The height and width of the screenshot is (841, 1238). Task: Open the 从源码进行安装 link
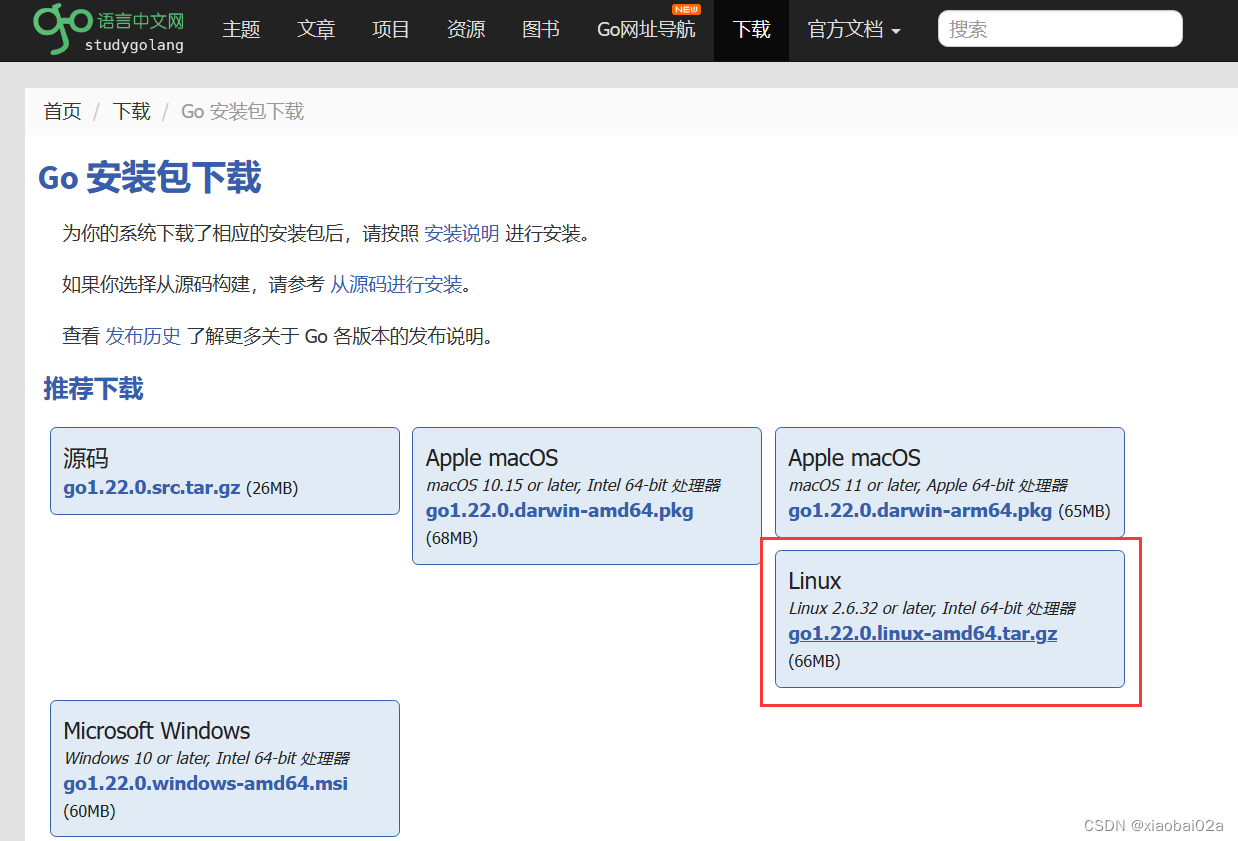[397, 285]
